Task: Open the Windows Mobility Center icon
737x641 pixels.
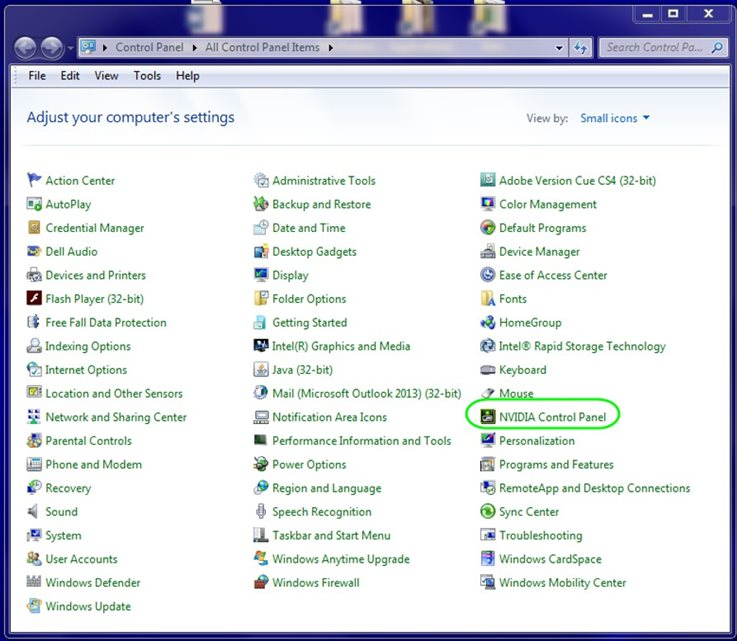Action: tap(488, 582)
